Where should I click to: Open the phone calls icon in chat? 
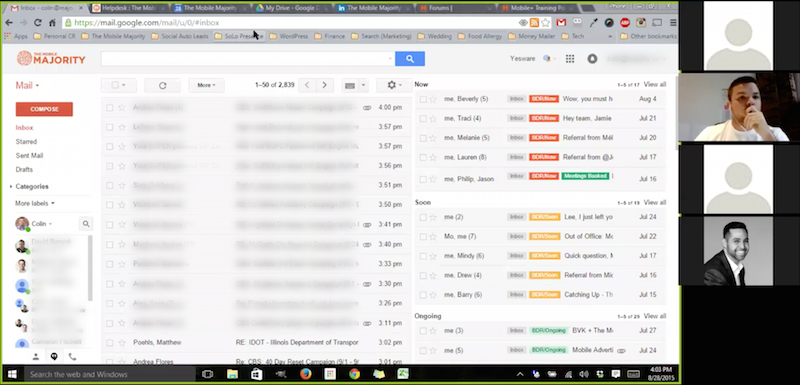72,356
